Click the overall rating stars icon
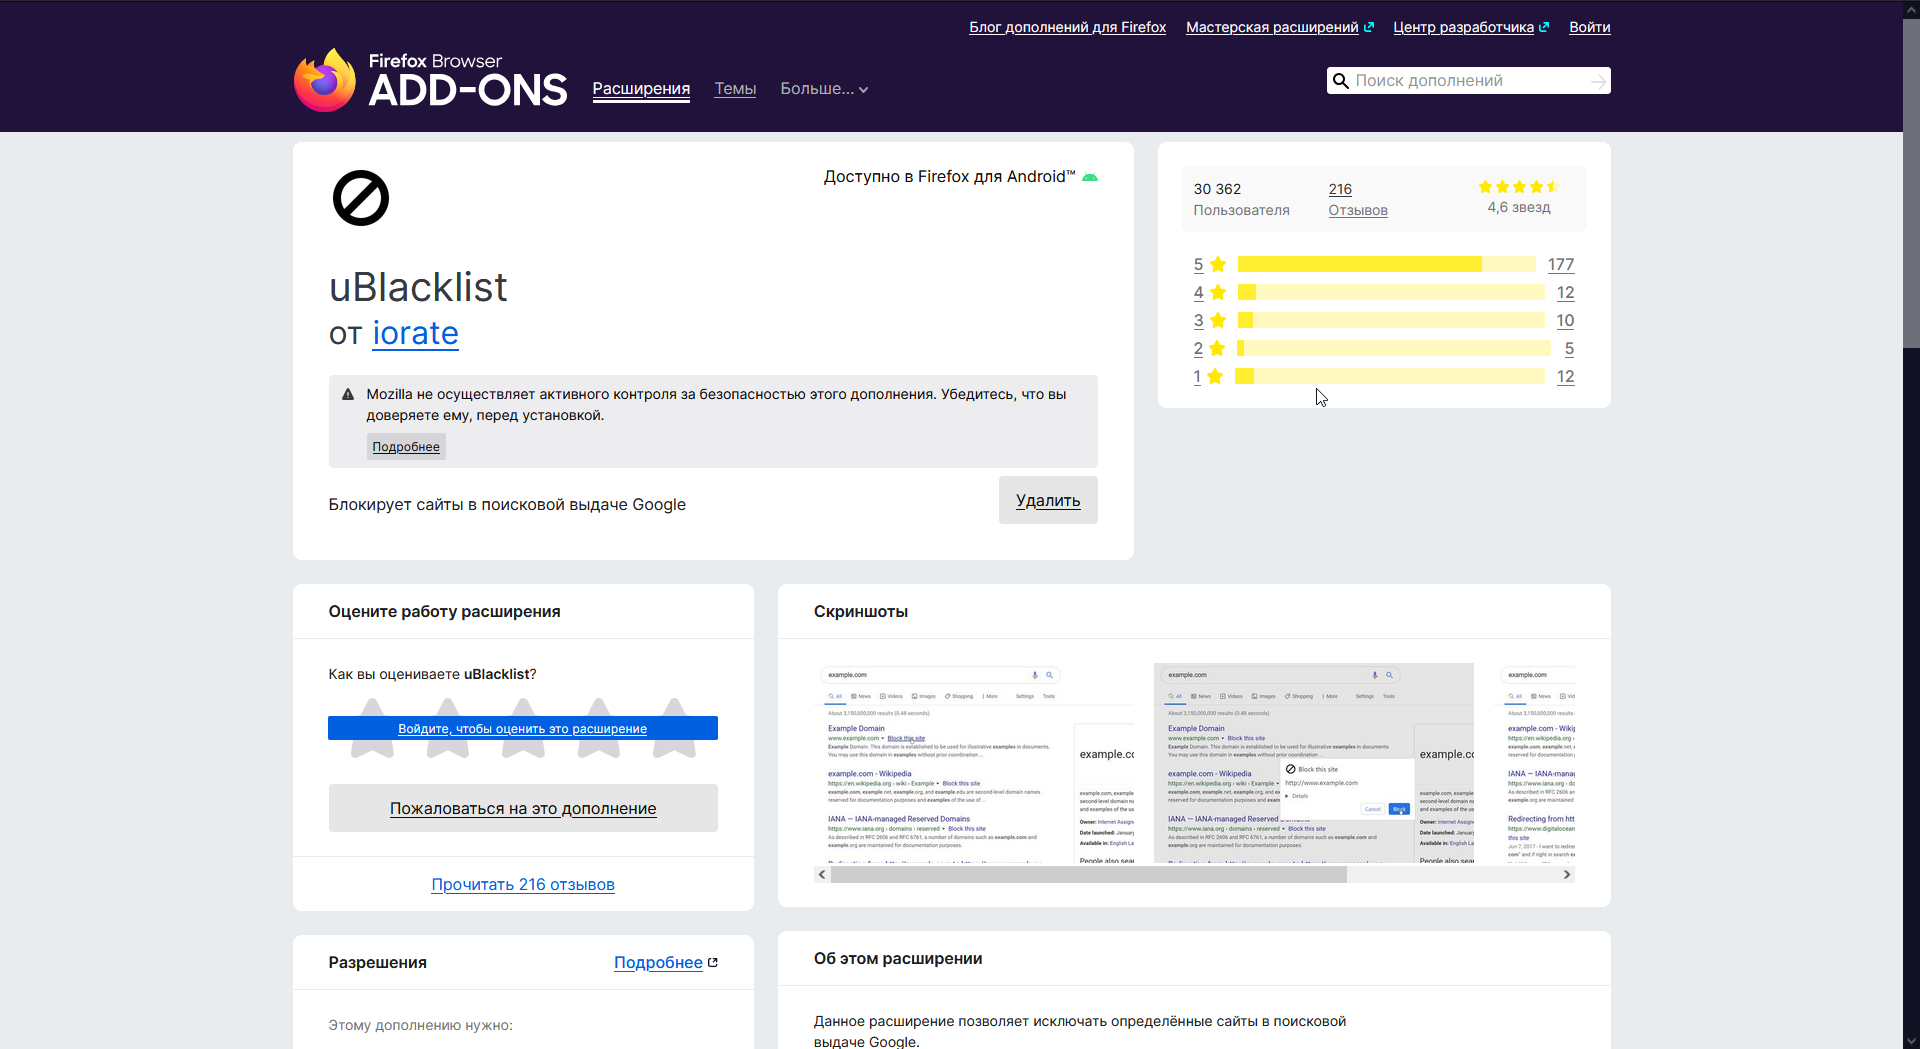1920x1049 pixels. tap(1518, 187)
